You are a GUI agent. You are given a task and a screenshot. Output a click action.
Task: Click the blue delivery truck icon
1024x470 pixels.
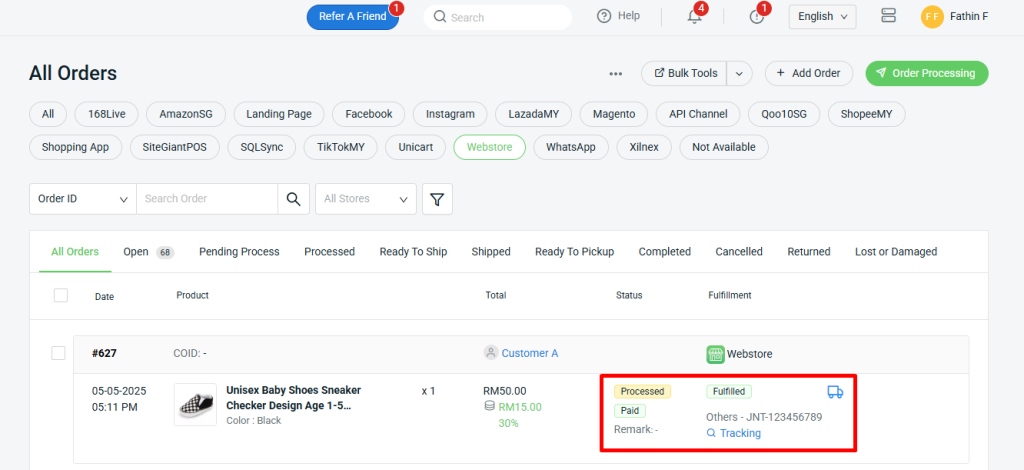pos(835,392)
